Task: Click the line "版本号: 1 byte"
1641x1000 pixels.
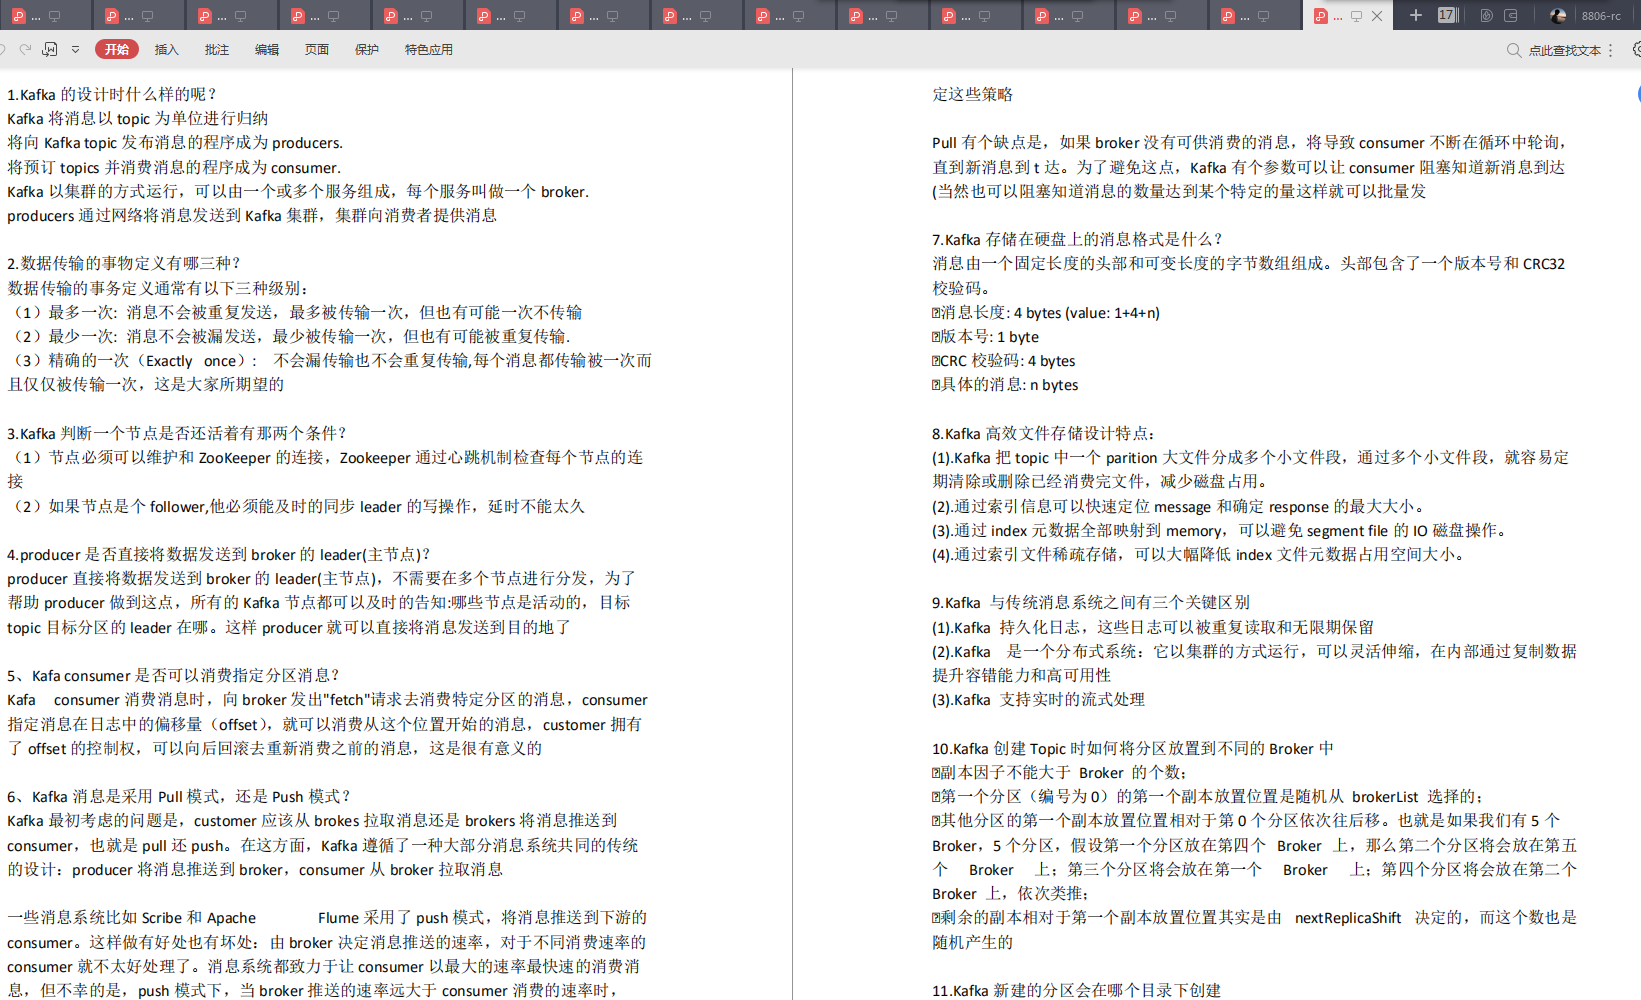Action: [x=985, y=336]
